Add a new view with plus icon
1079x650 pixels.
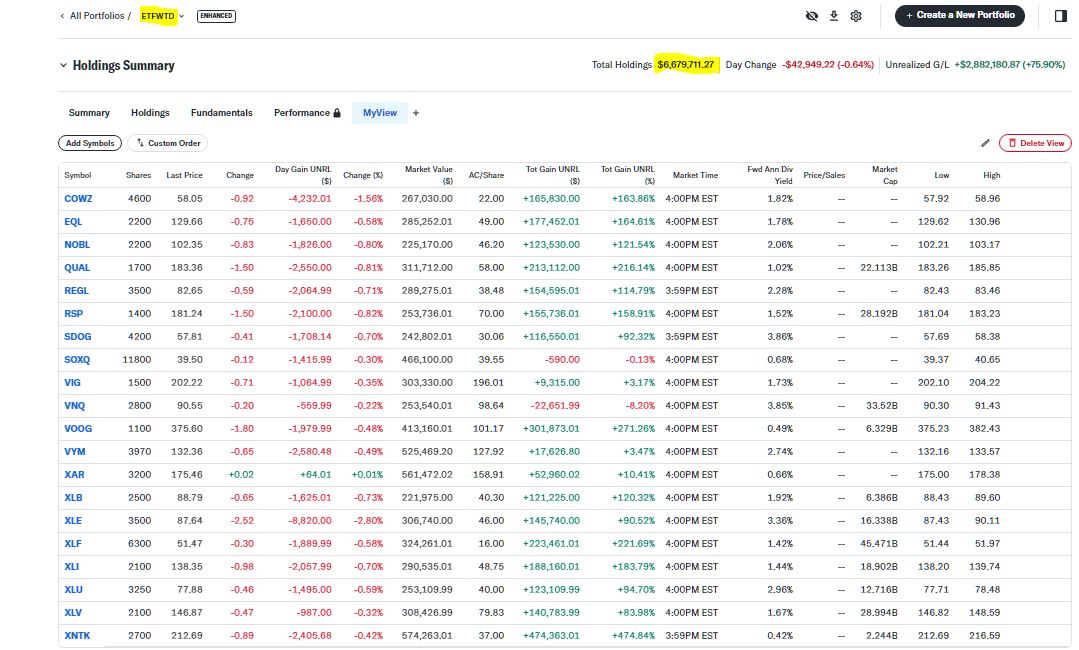[416, 113]
